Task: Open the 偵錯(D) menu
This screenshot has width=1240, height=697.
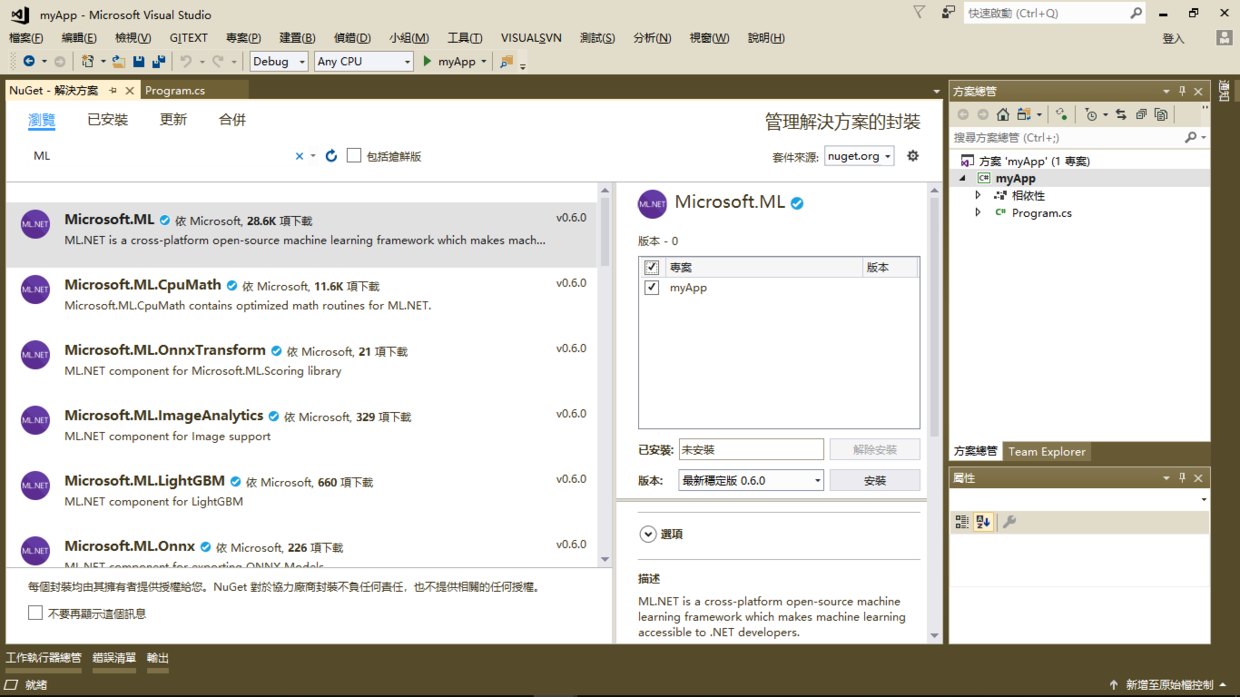Action: [351, 38]
